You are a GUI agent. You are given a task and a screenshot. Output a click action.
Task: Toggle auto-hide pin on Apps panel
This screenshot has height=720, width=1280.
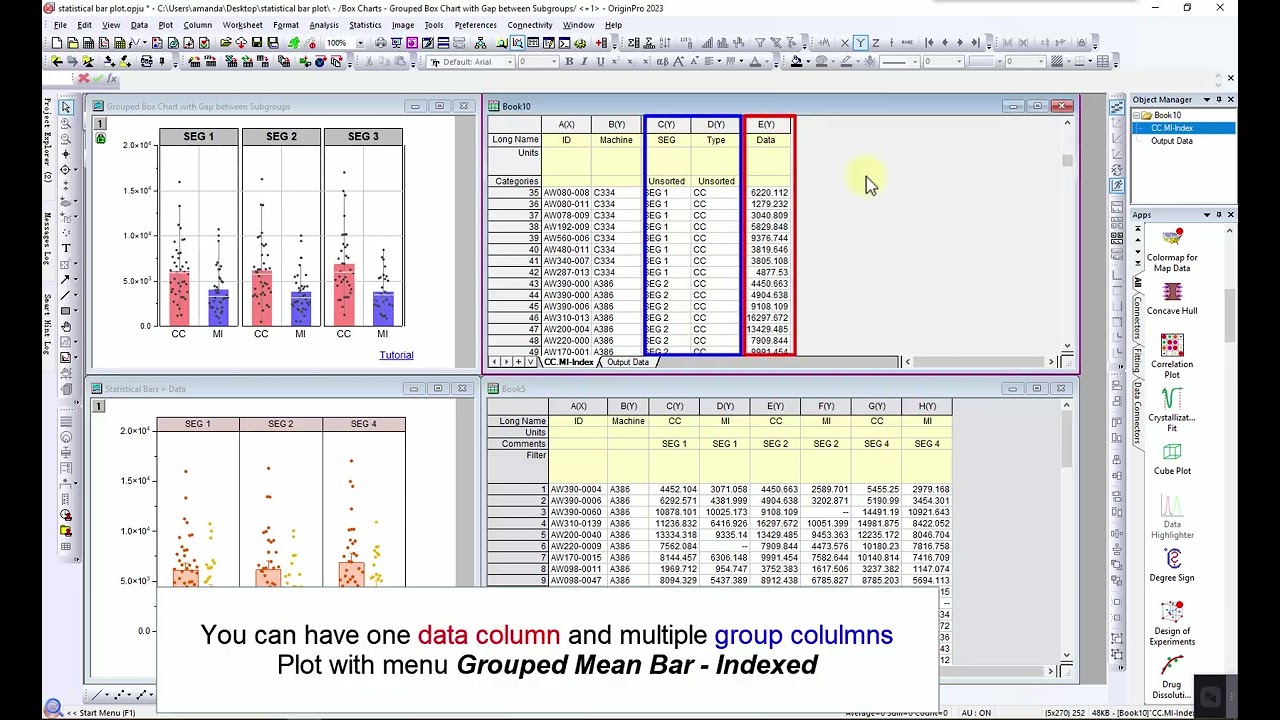click(1219, 214)
